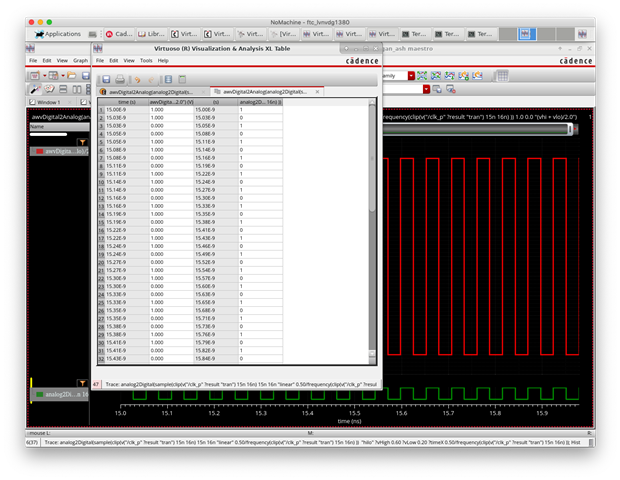This screenshot has height=480, width=620.
Task: Switch to the highlighted blue workspace in the pager
Action: click(x=526, y=34)
